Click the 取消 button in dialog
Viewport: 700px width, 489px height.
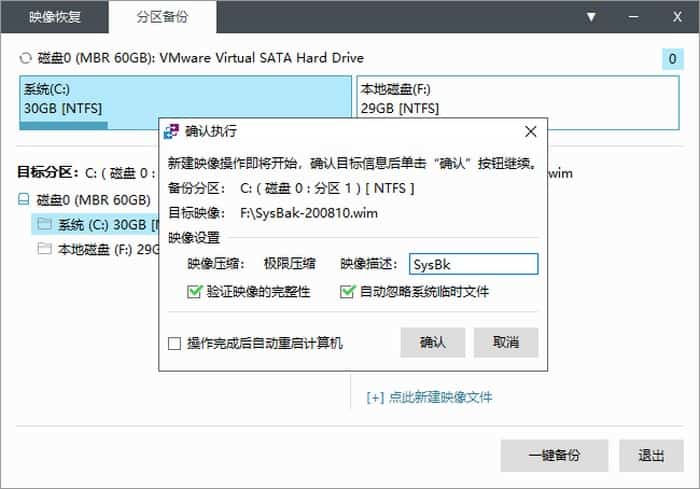pyautogui.click(x=506, y=343)
